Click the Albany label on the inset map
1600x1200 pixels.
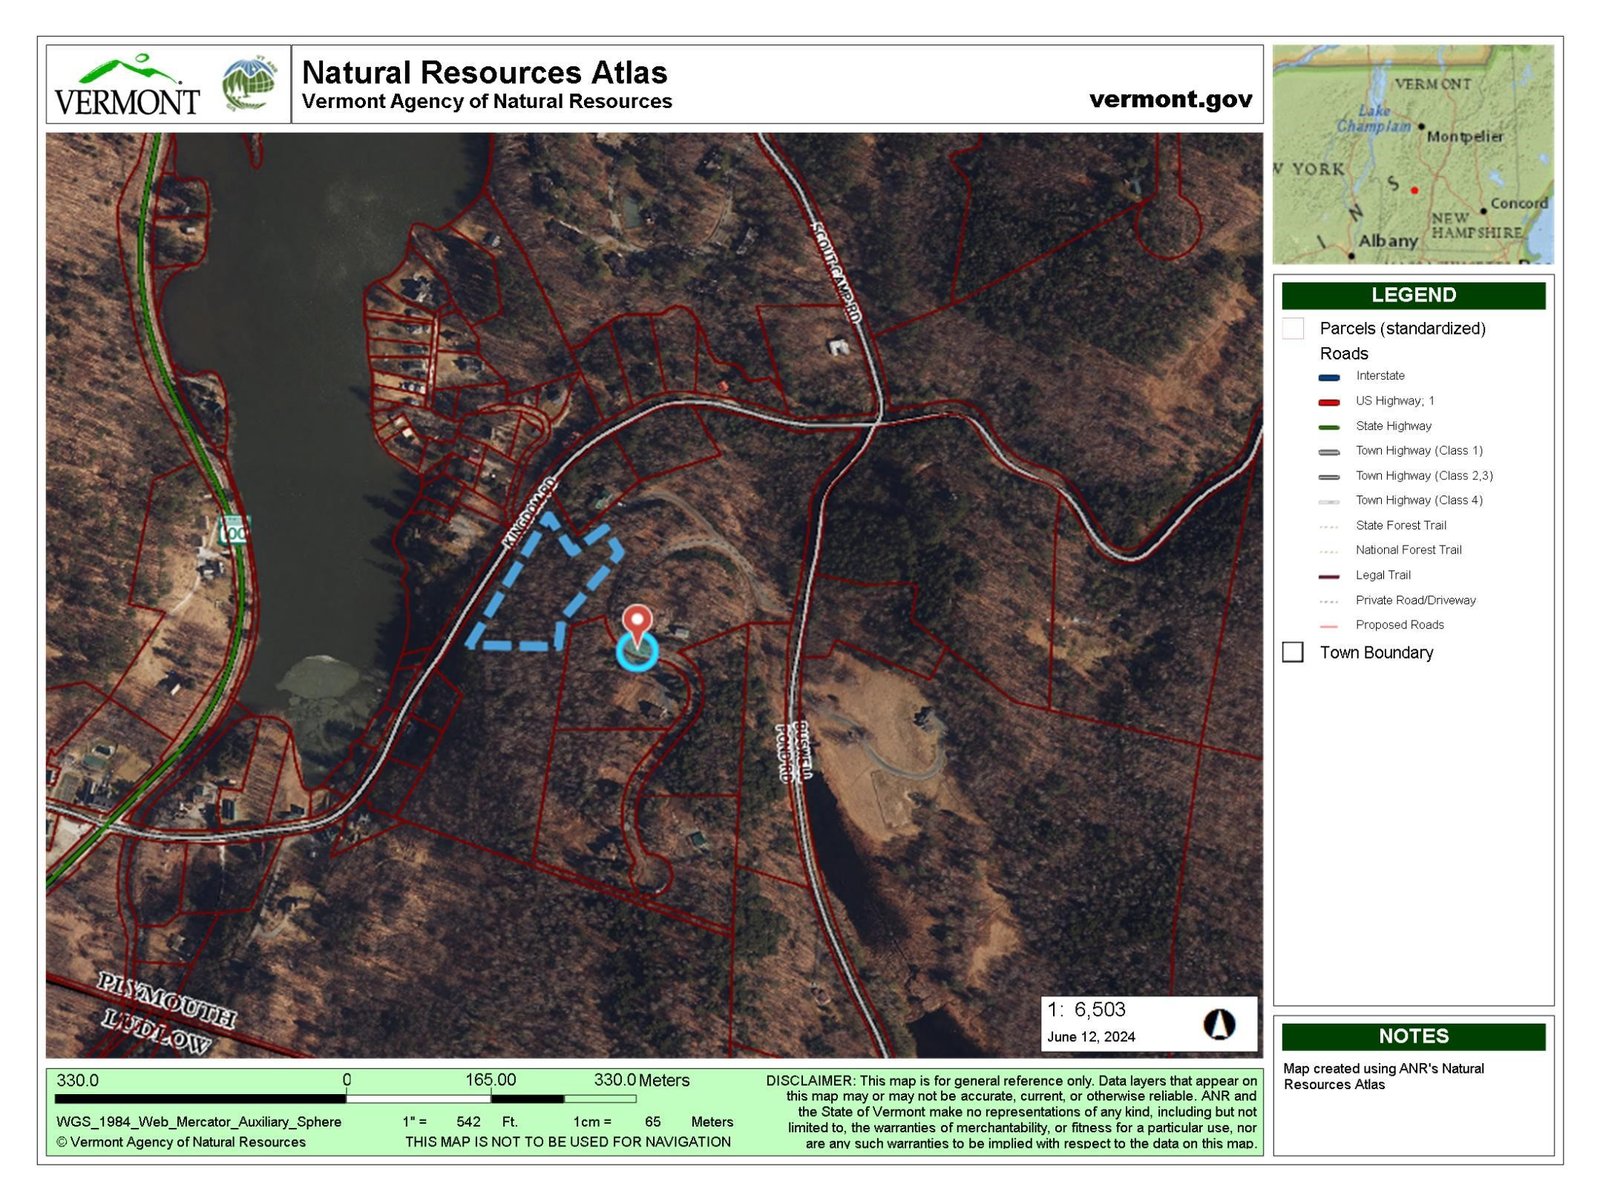[1388, 241]
